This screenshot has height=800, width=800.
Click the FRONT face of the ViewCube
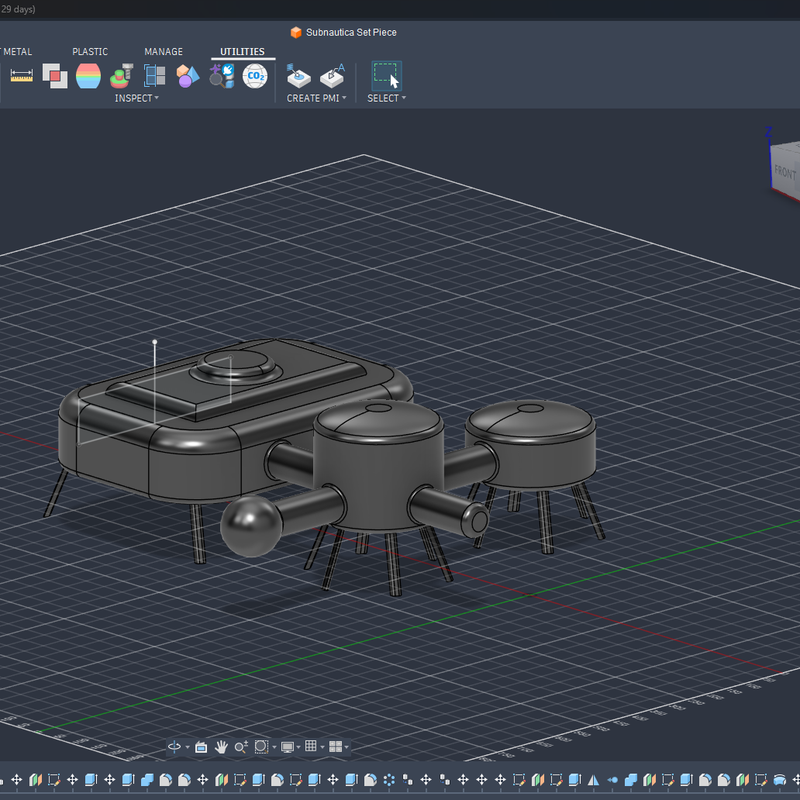(x=784, y=172)
